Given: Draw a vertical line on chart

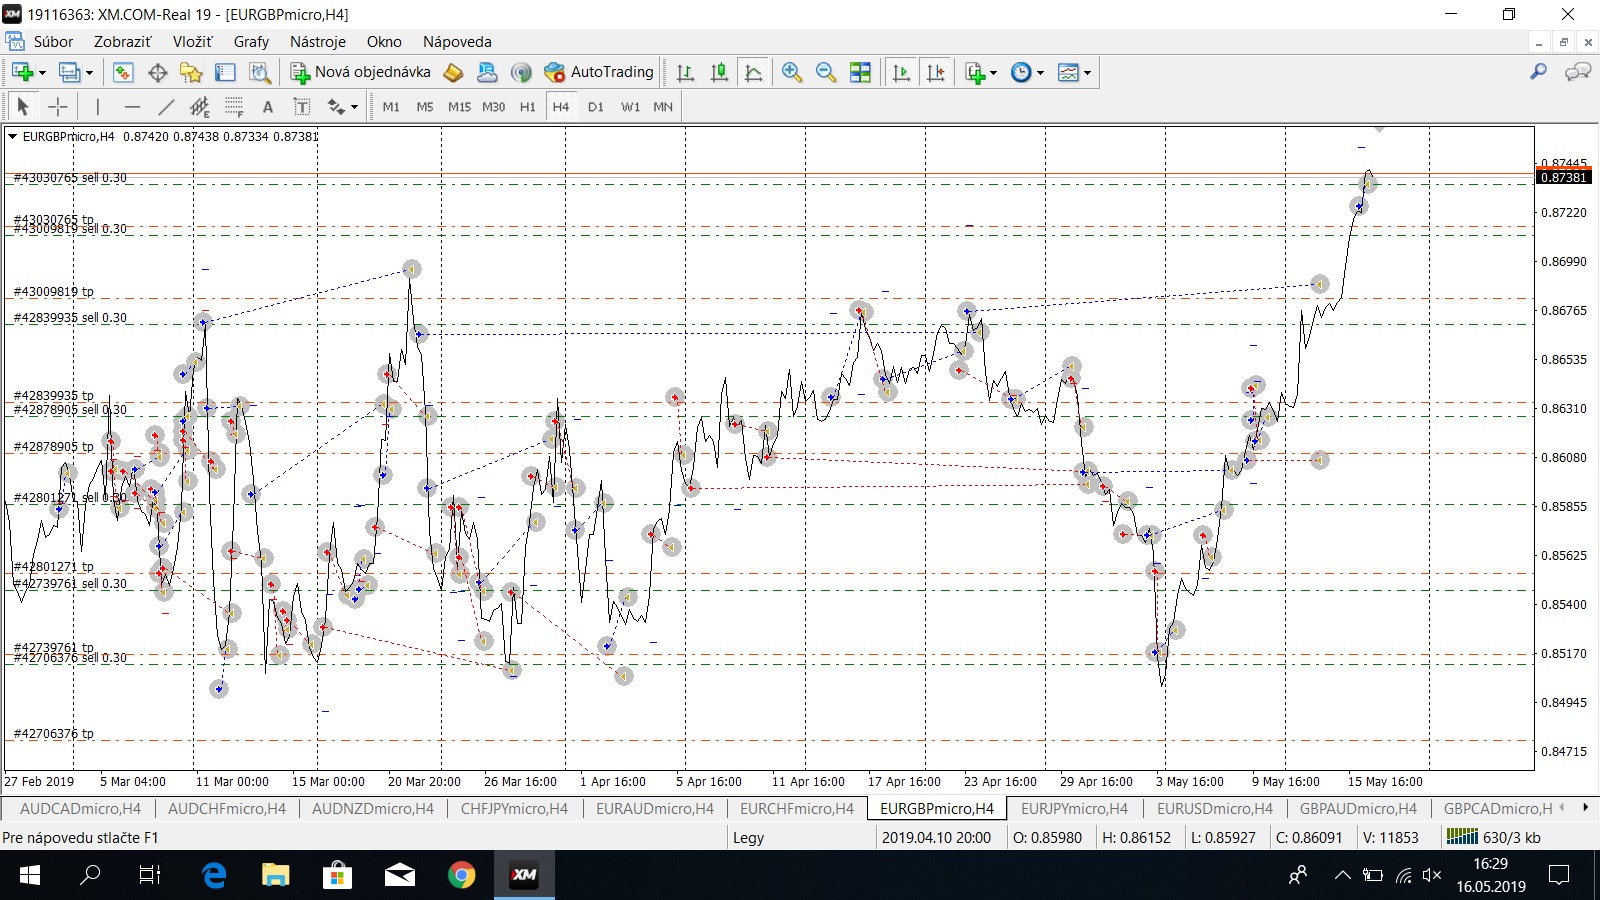Looking at the screenshot, I should pos(97,107).
